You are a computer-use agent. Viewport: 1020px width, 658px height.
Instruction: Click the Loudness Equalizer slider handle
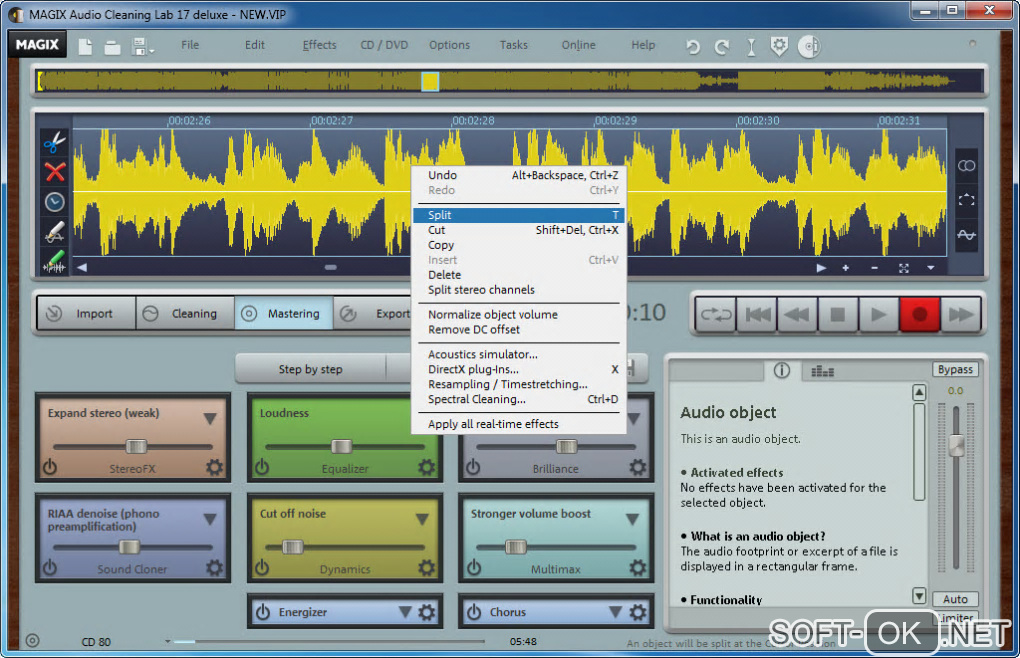[342, 446]
